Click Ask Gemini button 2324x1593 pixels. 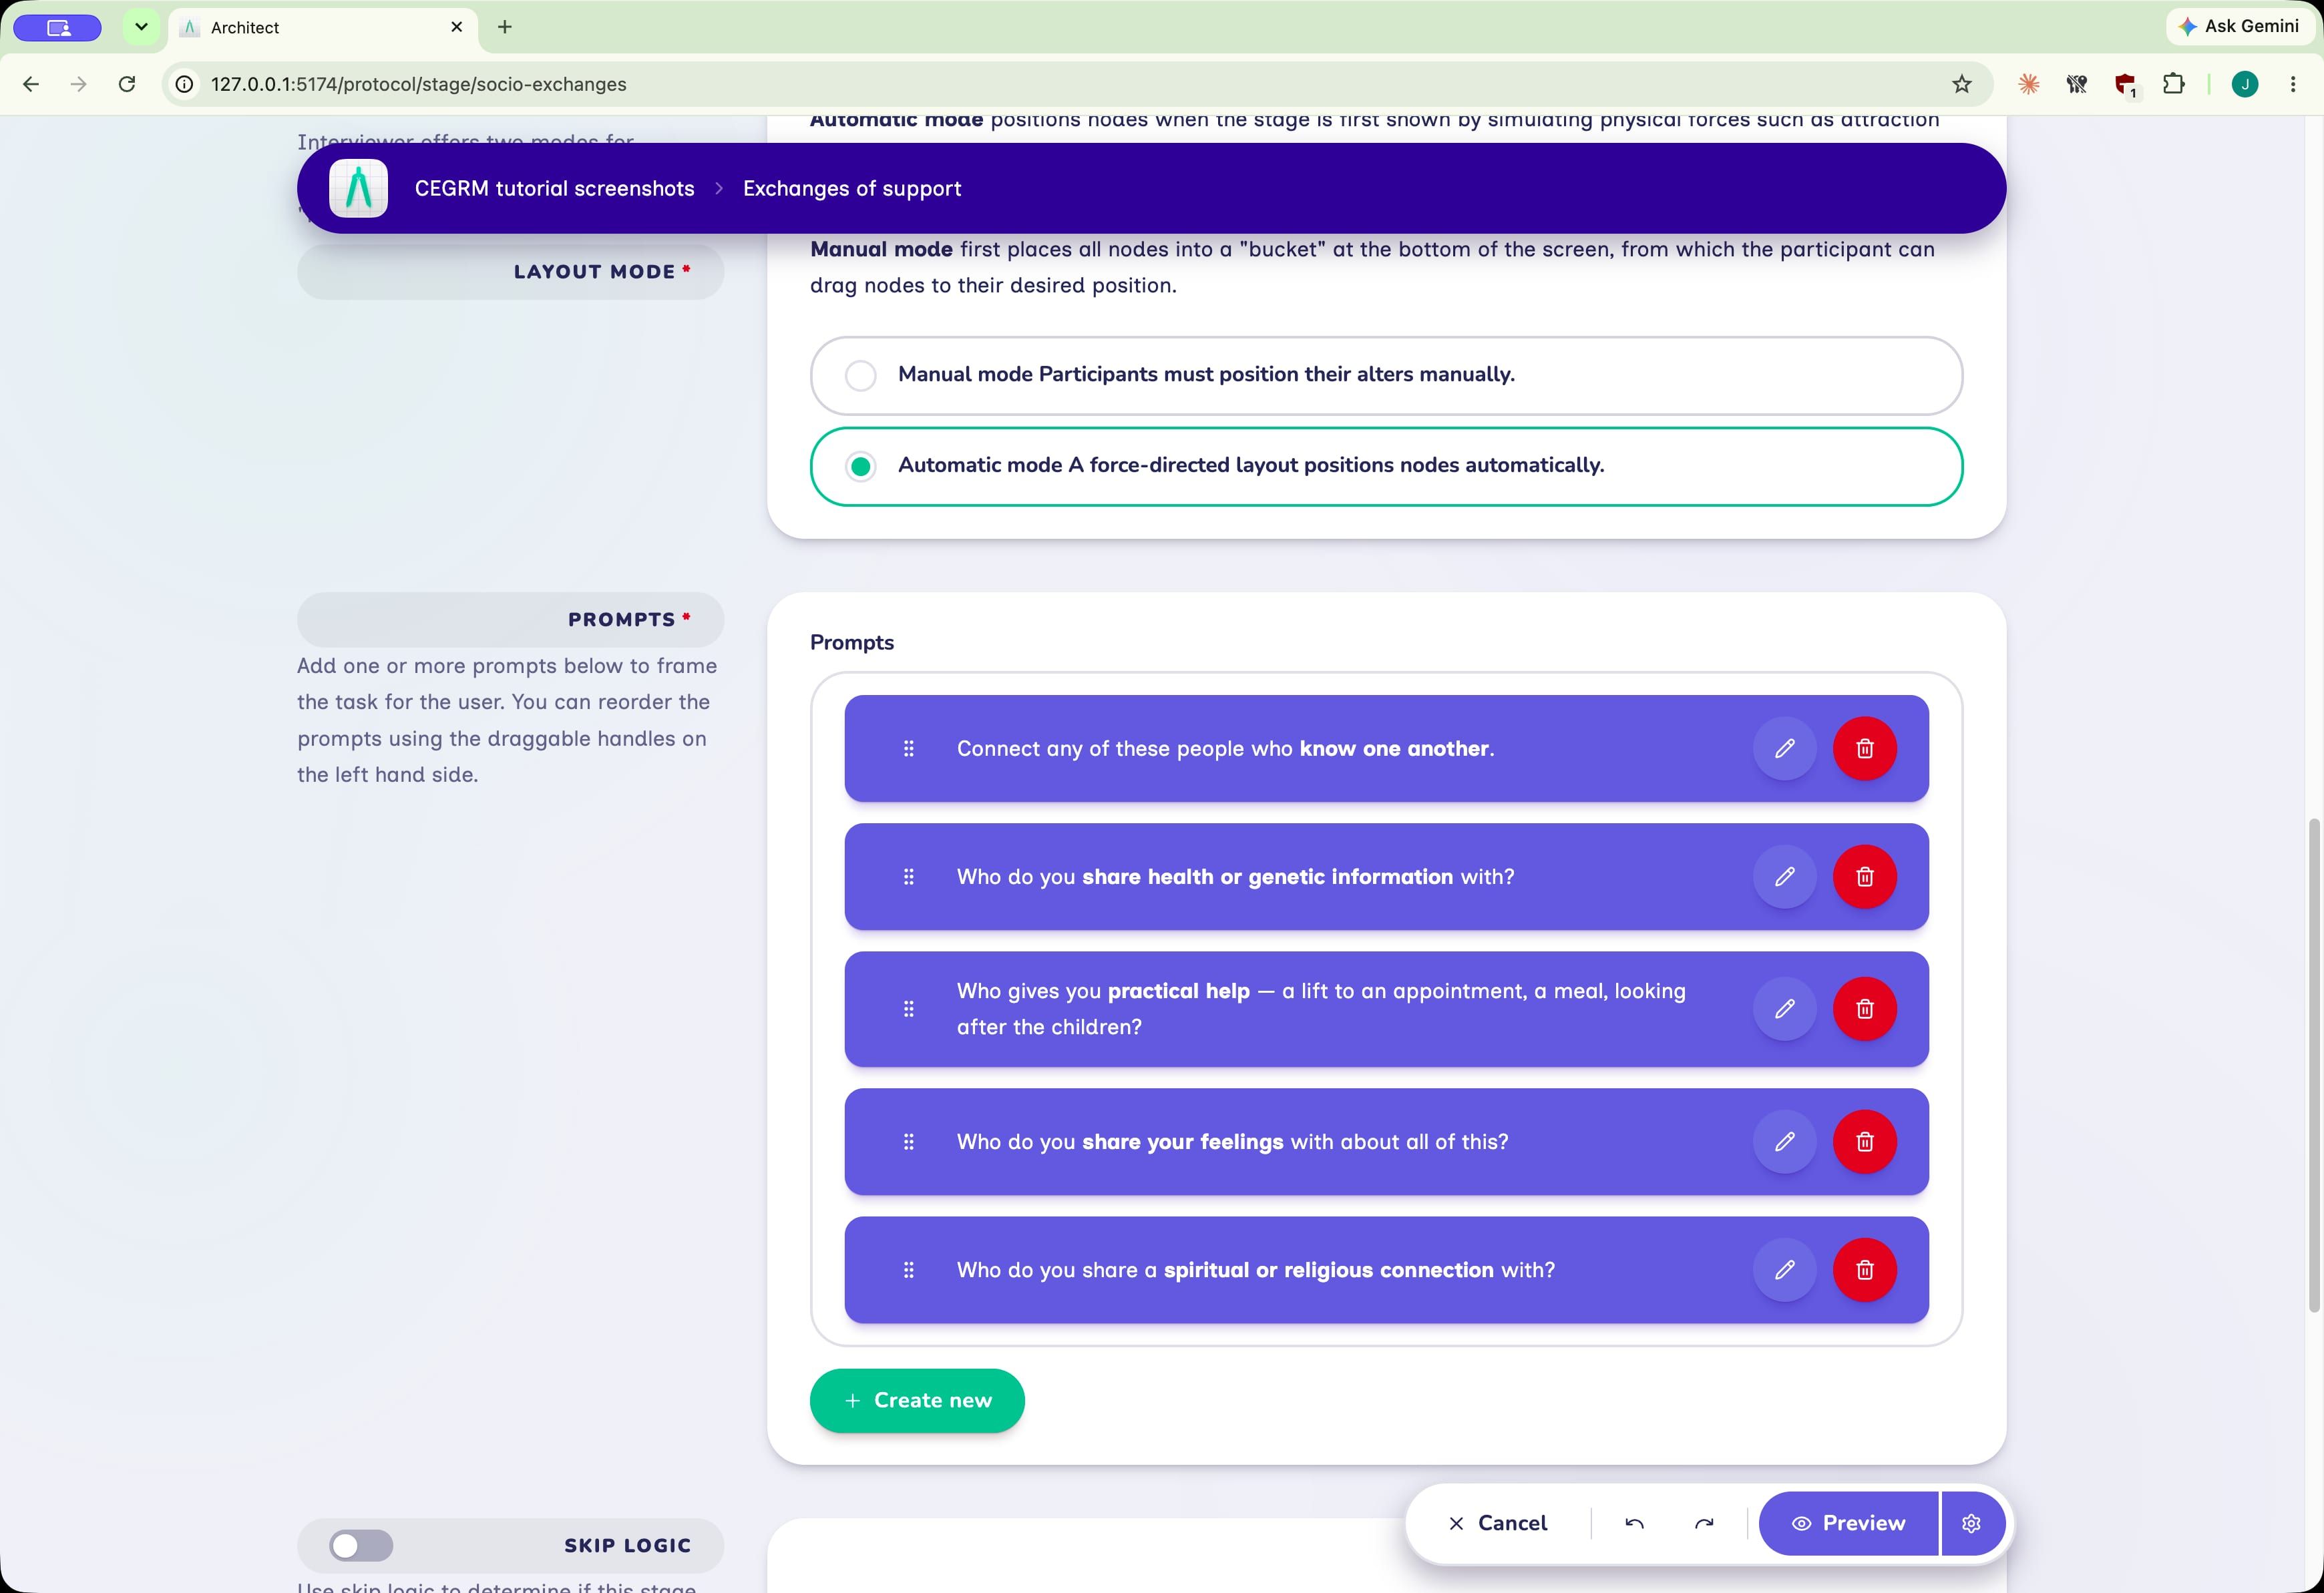(x=2239, y=27)
